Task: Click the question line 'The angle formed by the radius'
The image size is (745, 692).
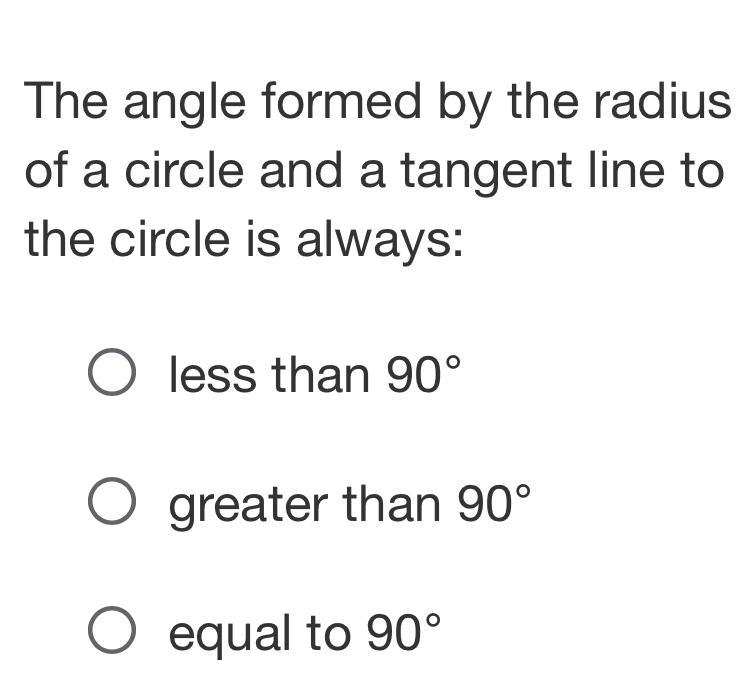Action: coord(377,103)
